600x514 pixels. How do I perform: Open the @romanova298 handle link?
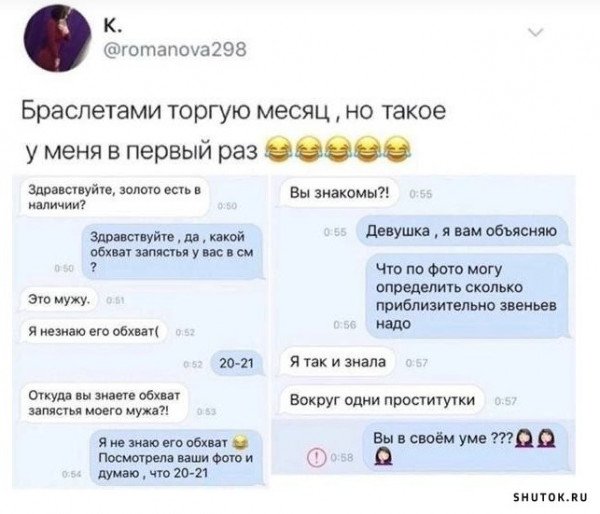[x=175, y=50]
